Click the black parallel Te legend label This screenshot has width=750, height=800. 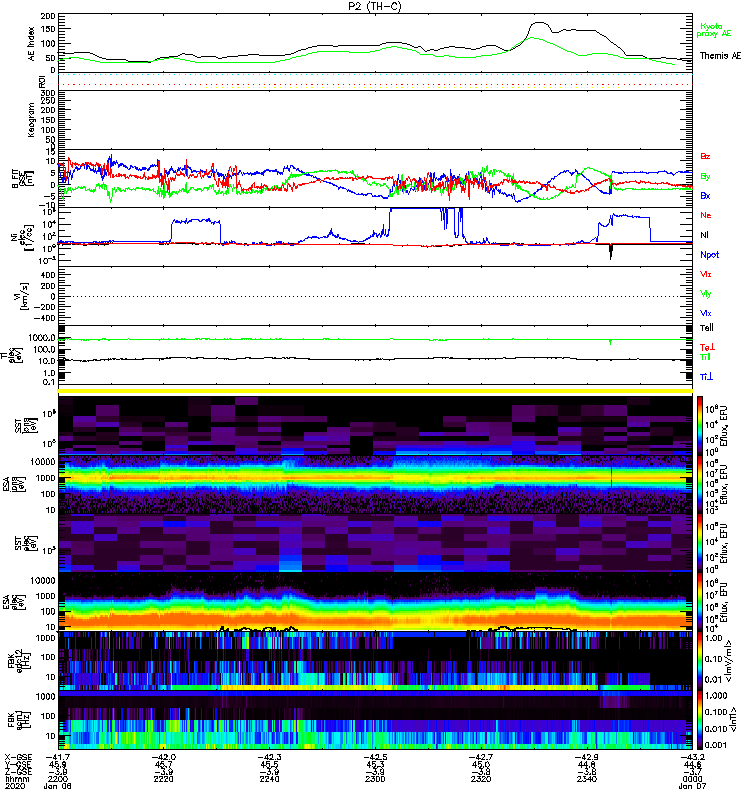click(x=706, y=328)
